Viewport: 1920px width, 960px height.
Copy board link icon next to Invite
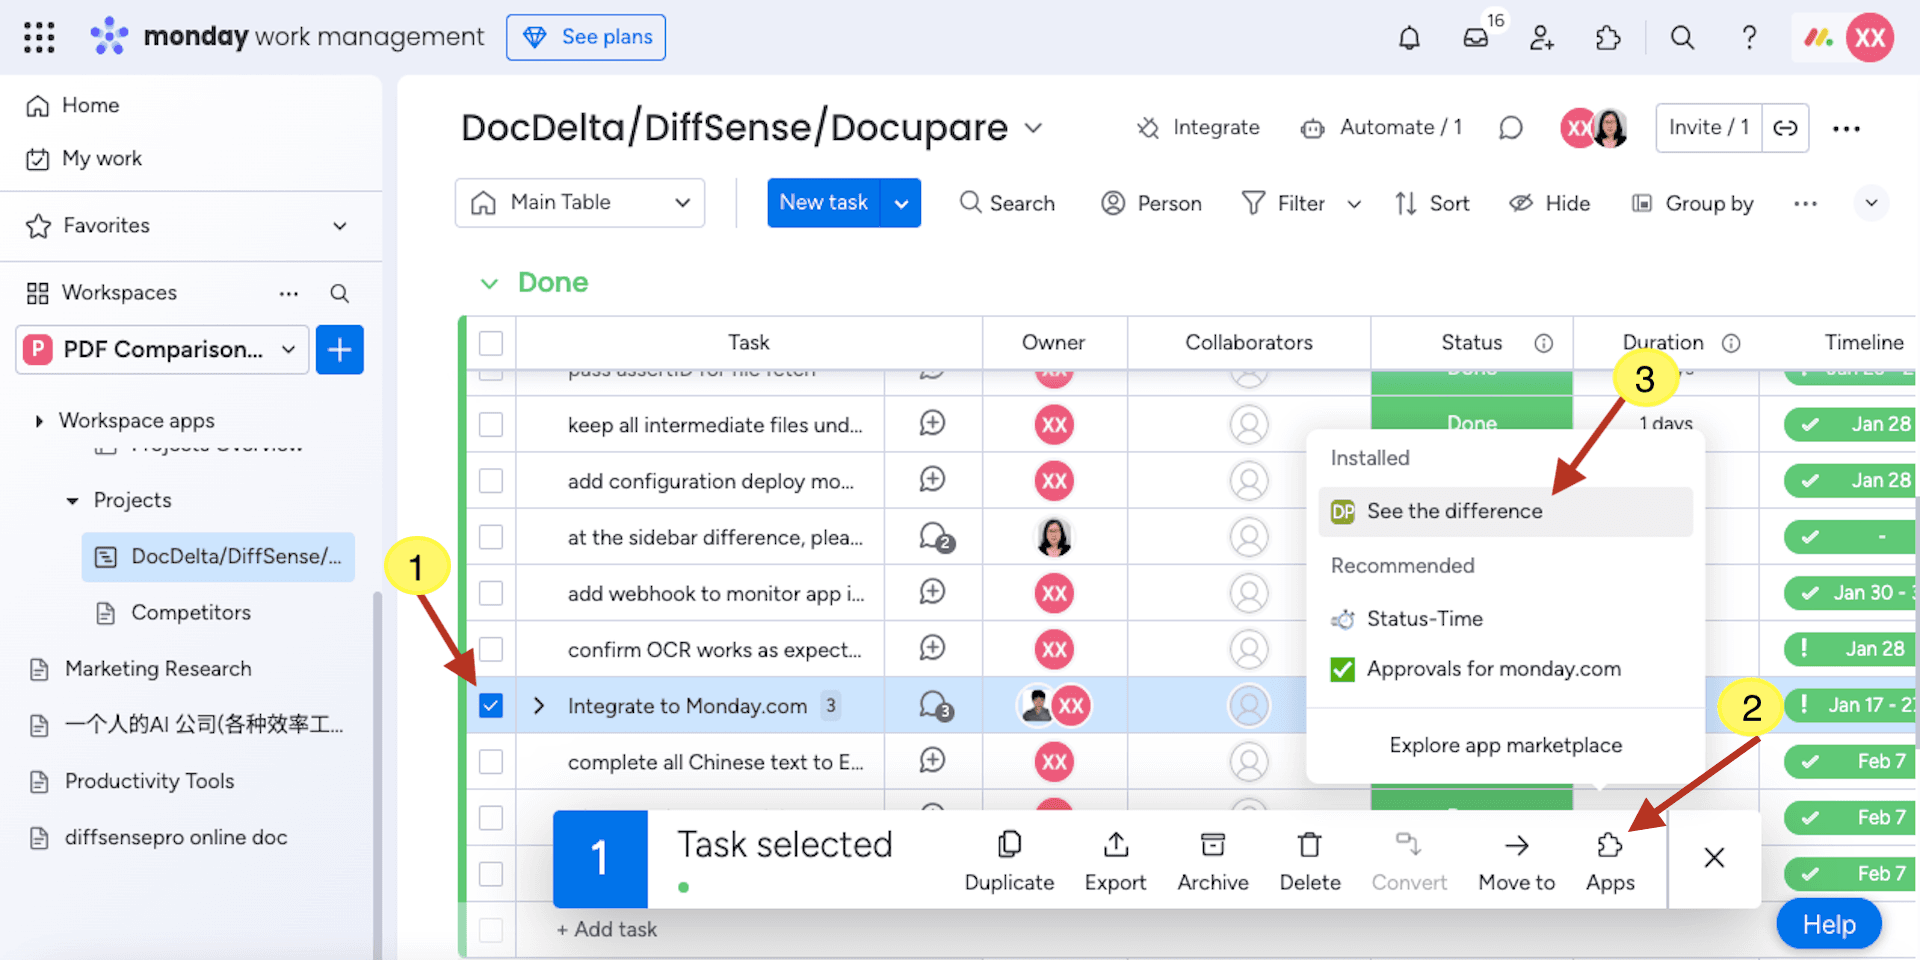click(x=1786, y=128)
